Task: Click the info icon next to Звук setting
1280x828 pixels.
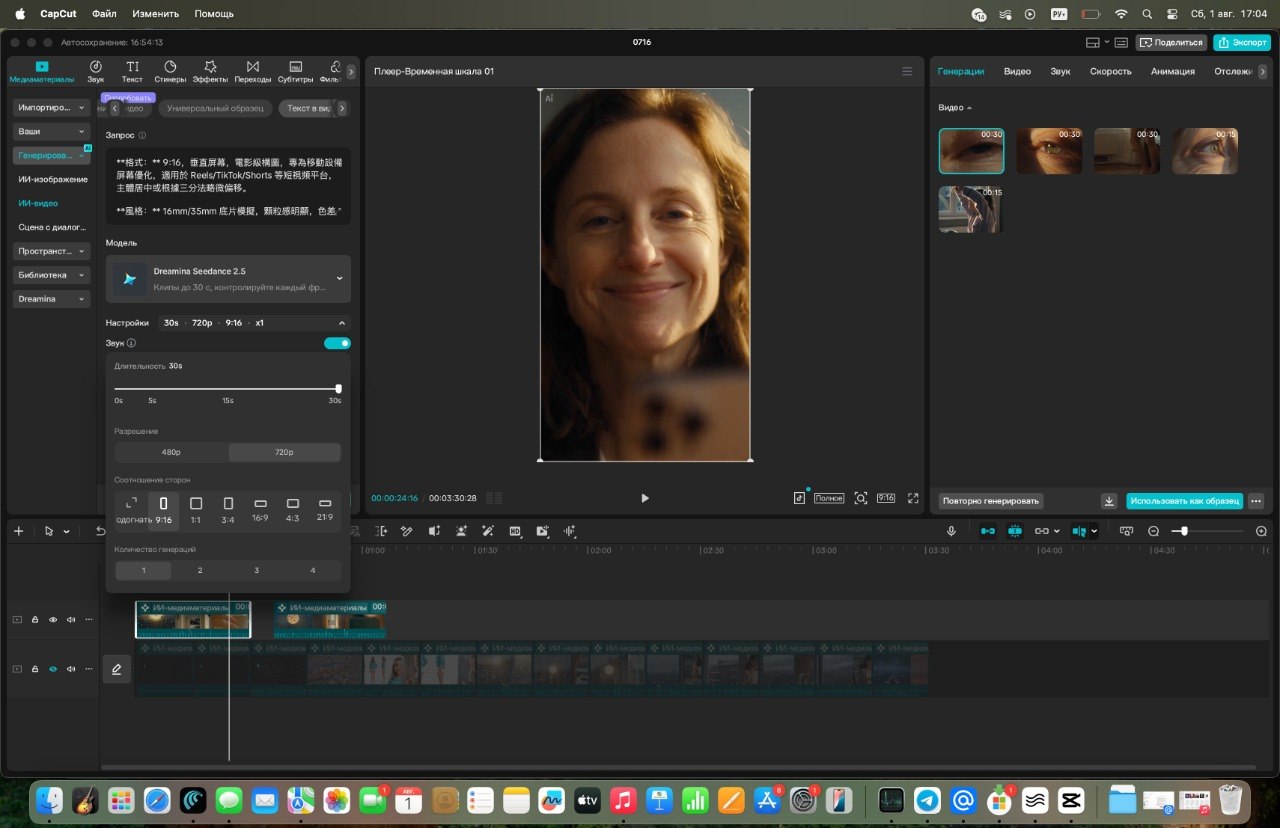Action: tap(131, 343)
